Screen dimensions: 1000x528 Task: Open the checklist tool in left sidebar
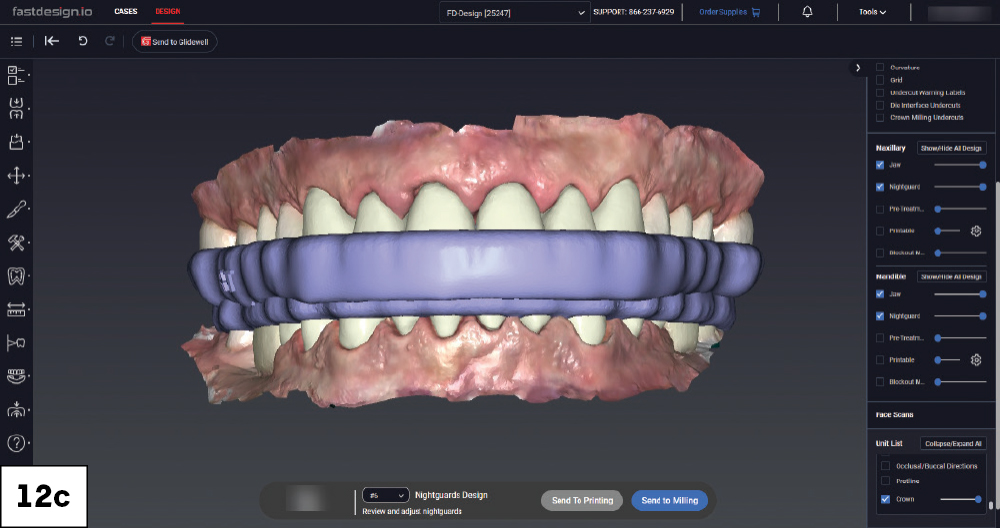pyautogui.click(x=16, y=75)
